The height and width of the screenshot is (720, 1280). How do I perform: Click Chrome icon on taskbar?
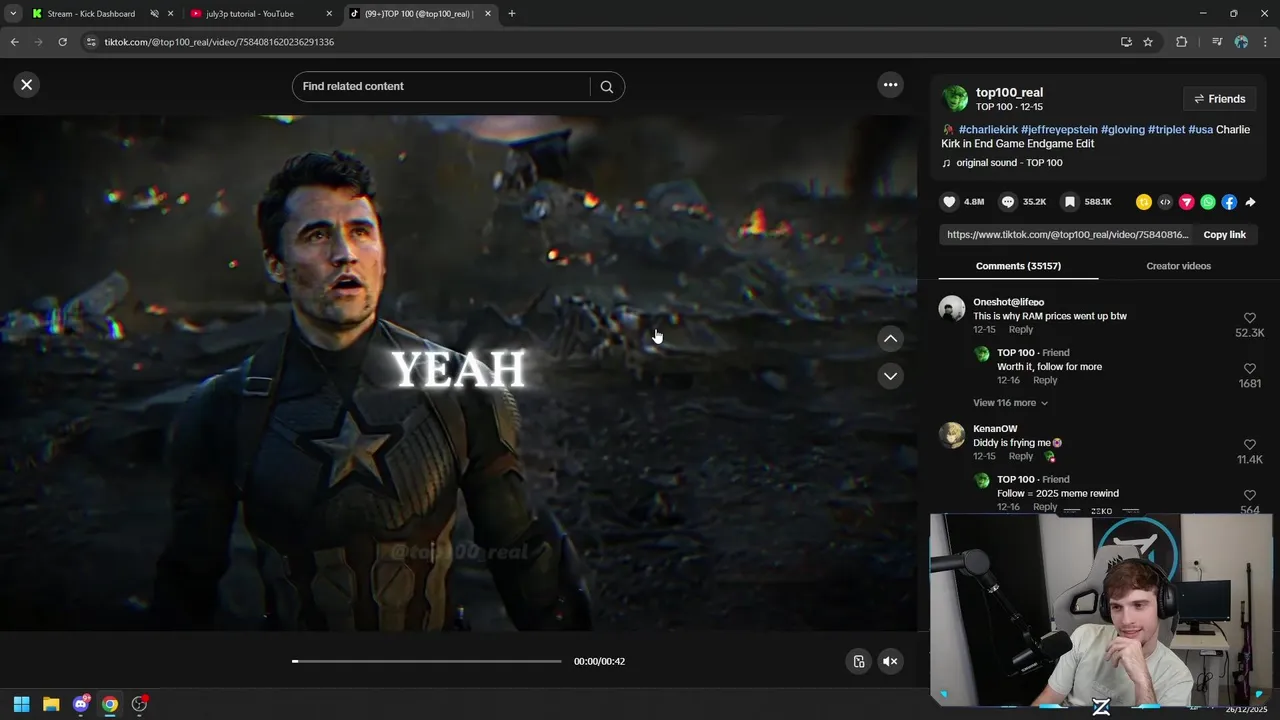click(x=110, y=704)
